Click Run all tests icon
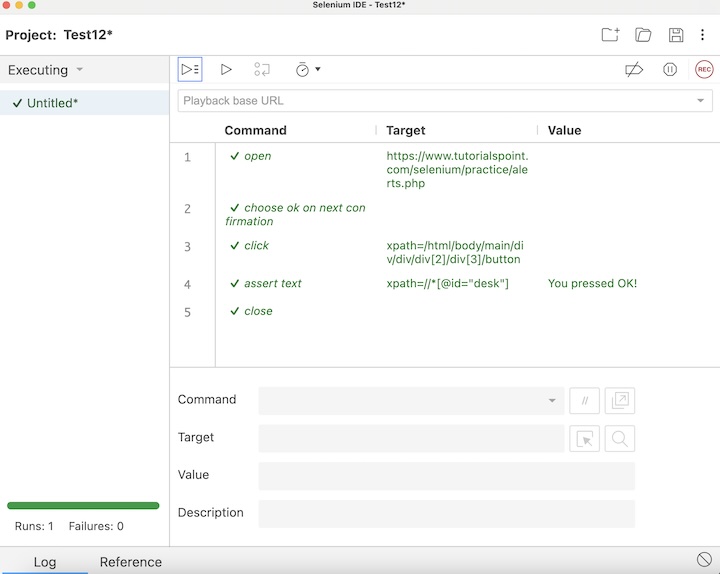This screenshot has height=574, width=720. tap(190, 69)
